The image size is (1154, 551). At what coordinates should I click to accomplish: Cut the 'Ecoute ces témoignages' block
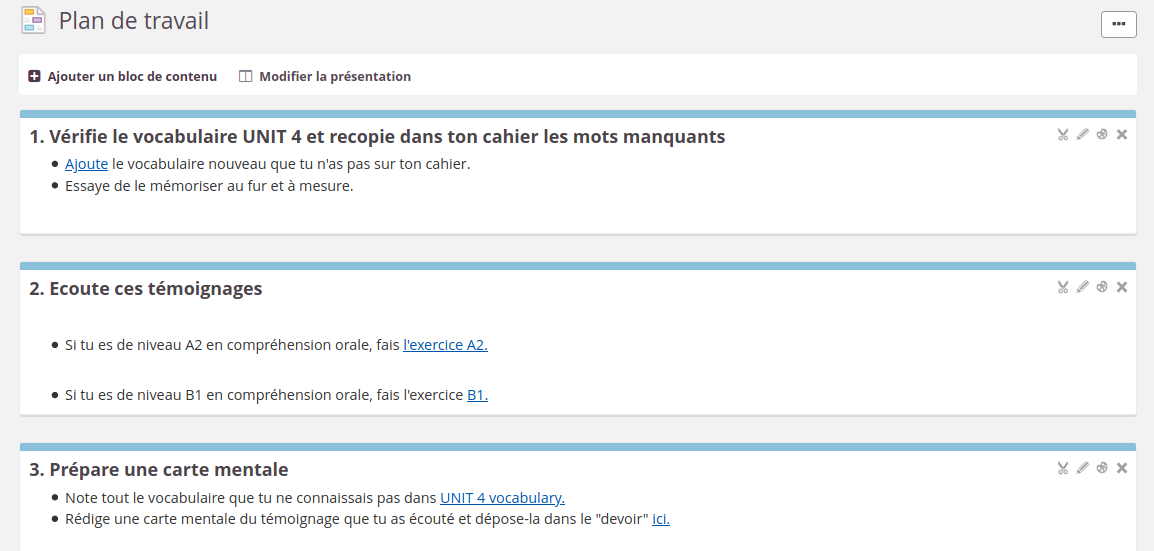pos(1063,287)
